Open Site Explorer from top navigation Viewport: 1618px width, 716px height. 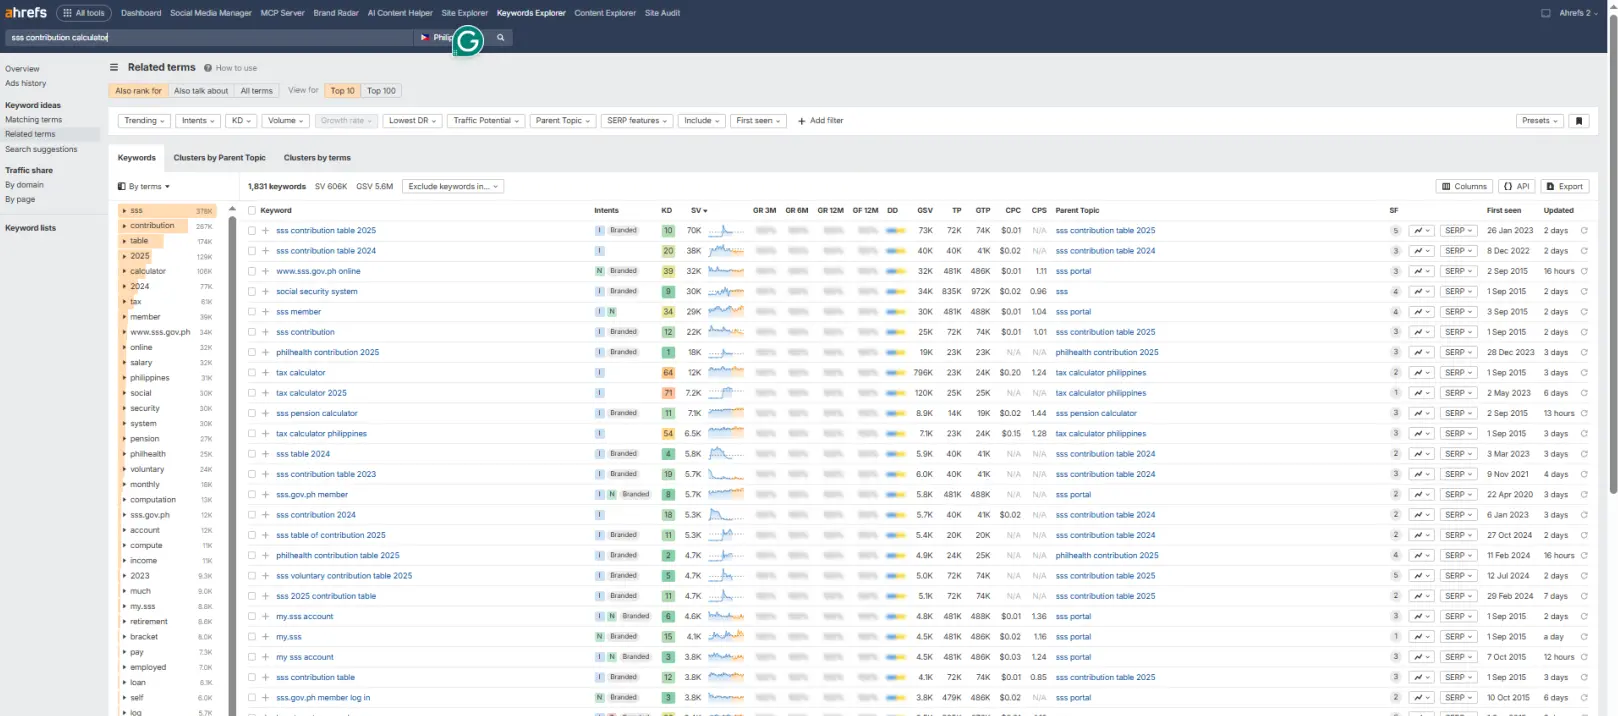coord(465,13)
